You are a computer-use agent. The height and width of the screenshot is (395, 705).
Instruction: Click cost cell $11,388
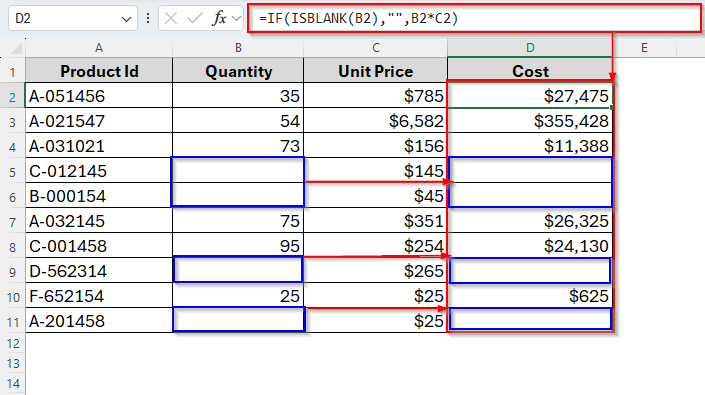530,146
